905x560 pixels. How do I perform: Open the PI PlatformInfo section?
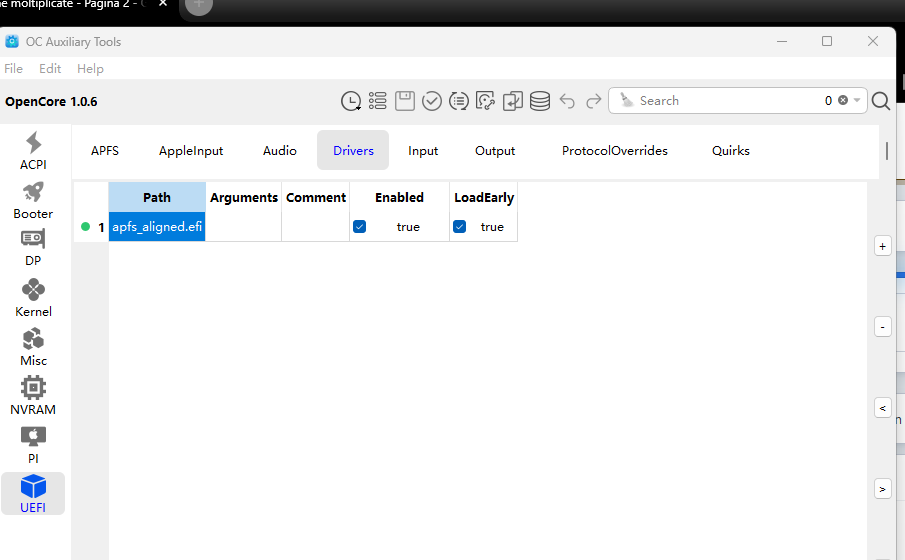tap(33, 445)
